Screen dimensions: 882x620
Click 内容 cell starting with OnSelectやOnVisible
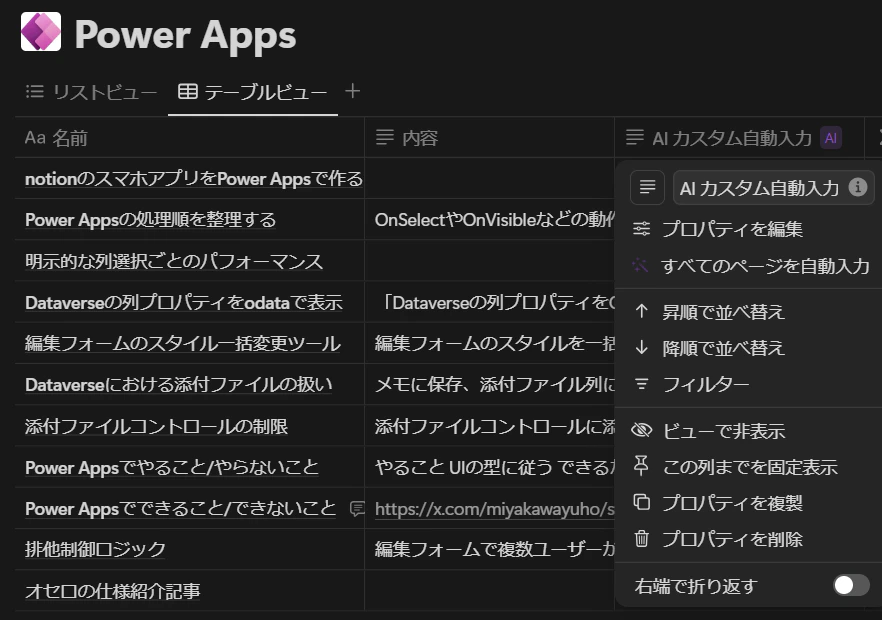489,219
